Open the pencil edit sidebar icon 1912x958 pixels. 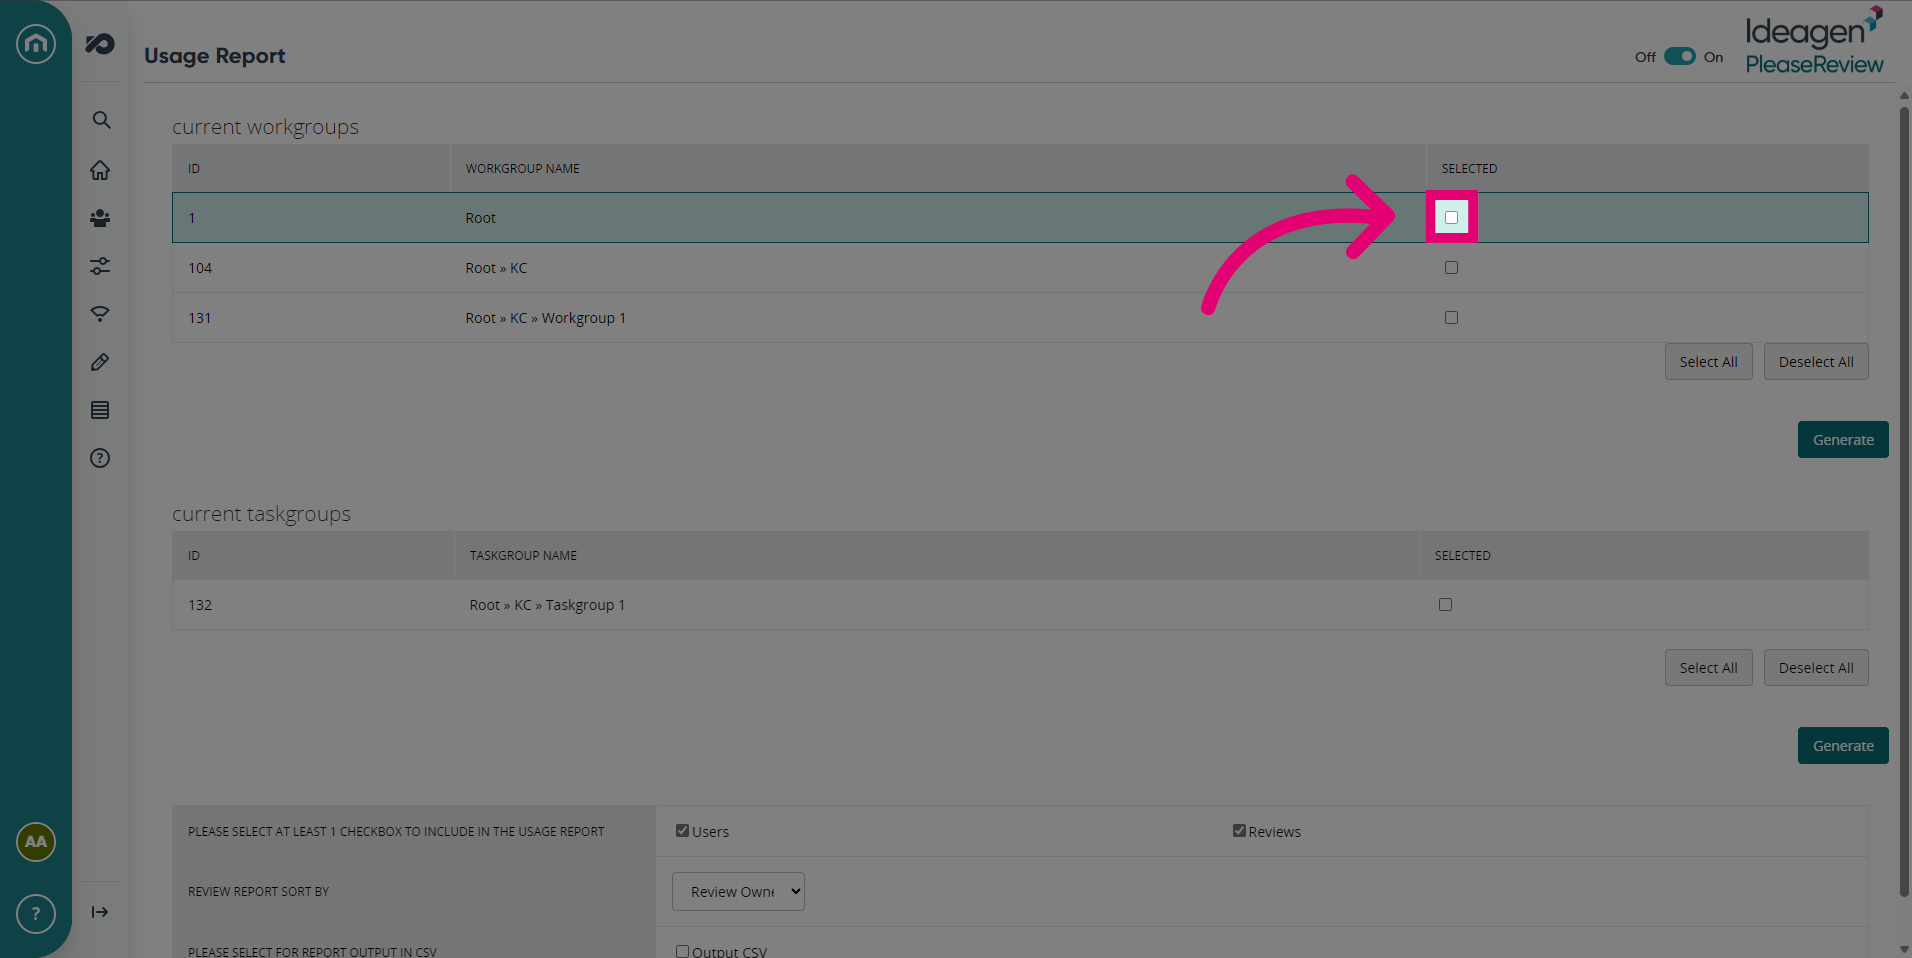(x=100, y=362)
